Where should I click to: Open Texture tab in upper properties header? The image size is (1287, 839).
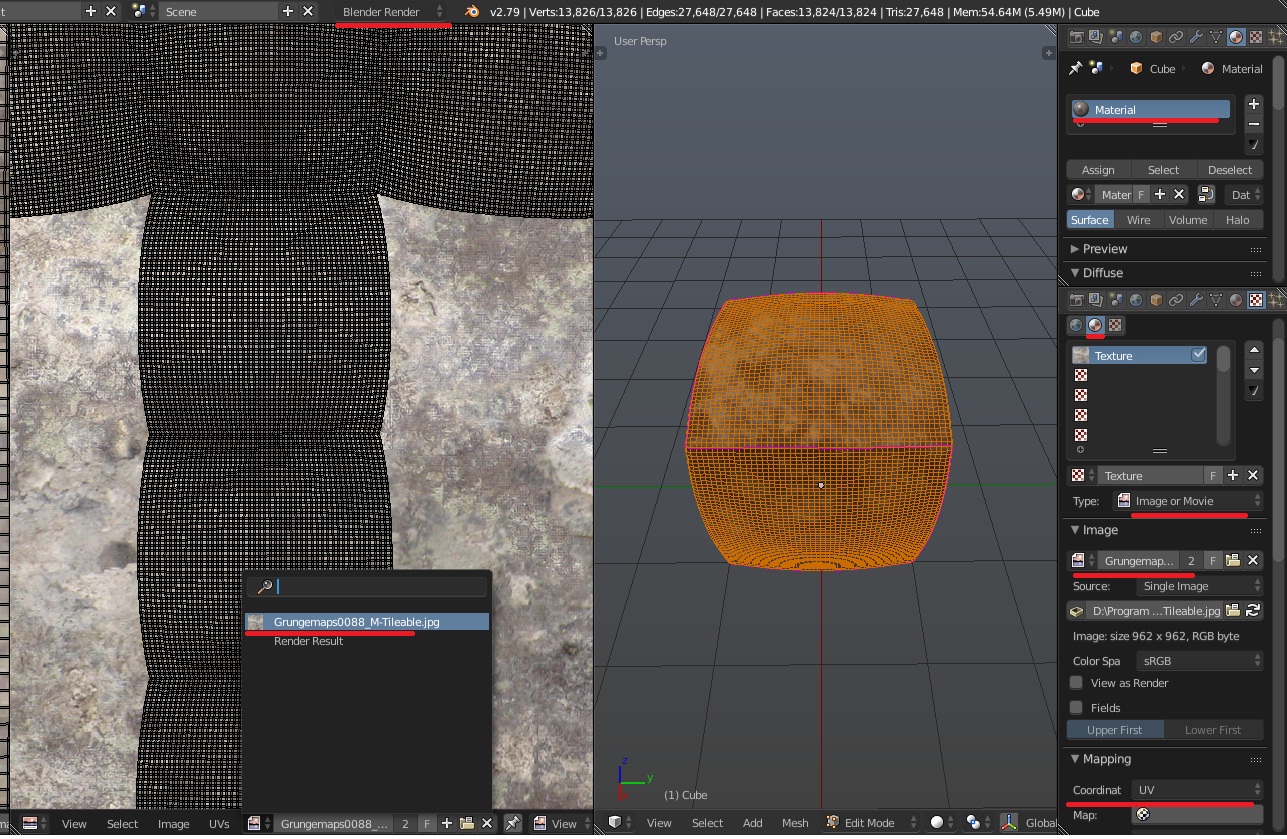(x=1256, y=37)
